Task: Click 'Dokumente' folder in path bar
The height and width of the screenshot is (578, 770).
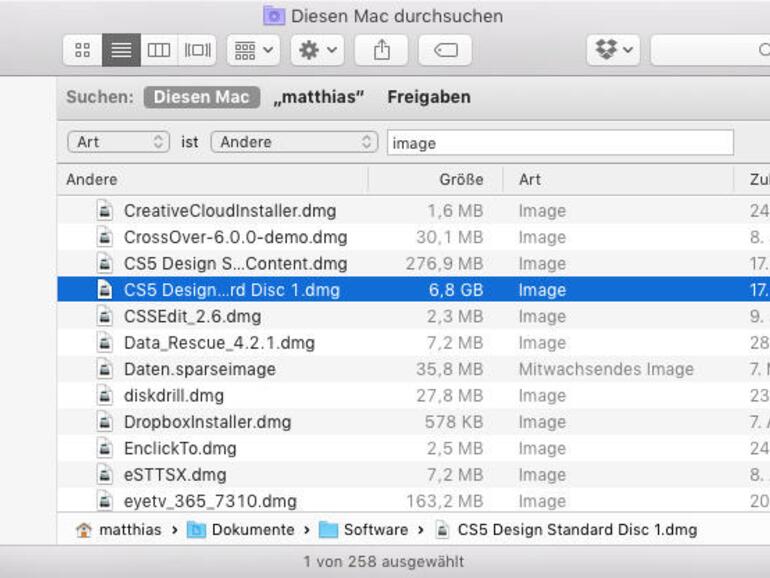Action: tap(241, 530)
